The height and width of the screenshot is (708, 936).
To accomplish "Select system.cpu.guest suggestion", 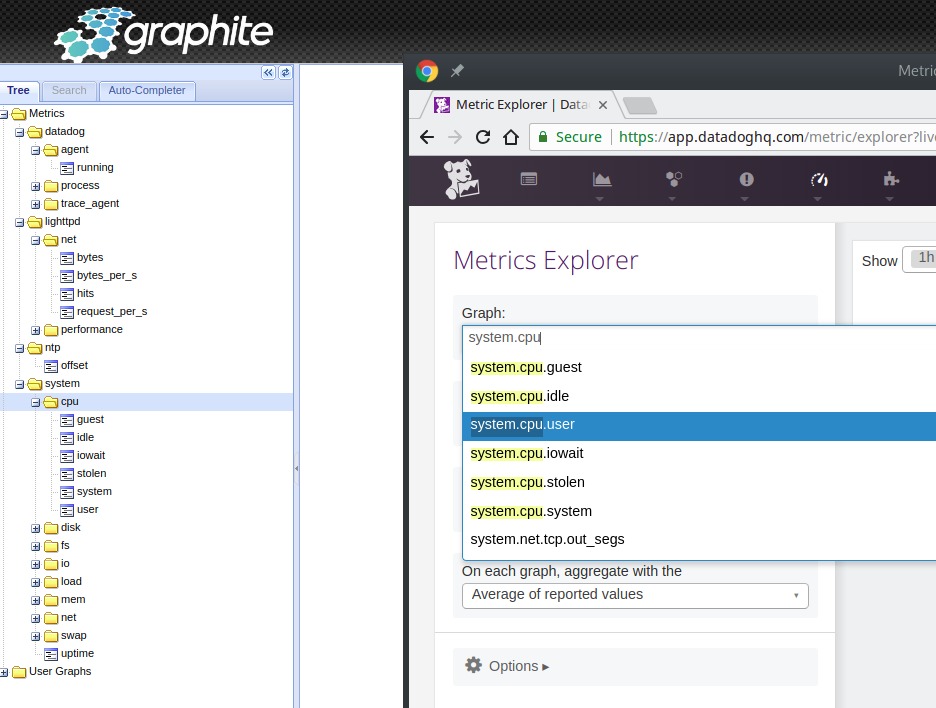I will 699,367.
